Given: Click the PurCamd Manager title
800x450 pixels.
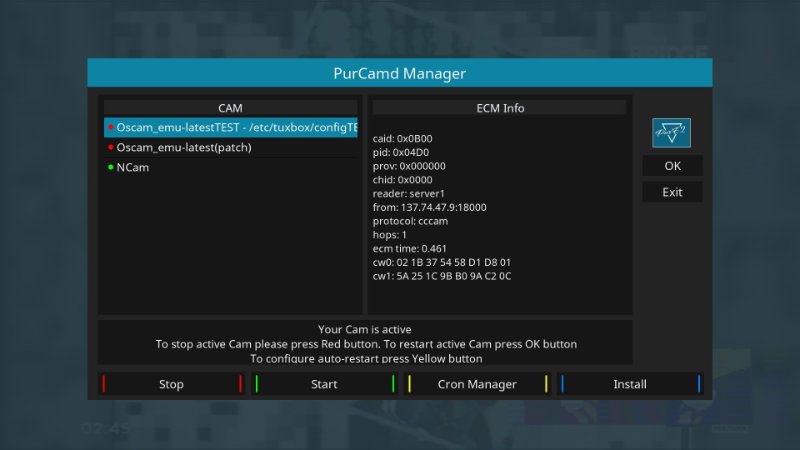Looking at the screenshot, I should click(x=399, y=73).
